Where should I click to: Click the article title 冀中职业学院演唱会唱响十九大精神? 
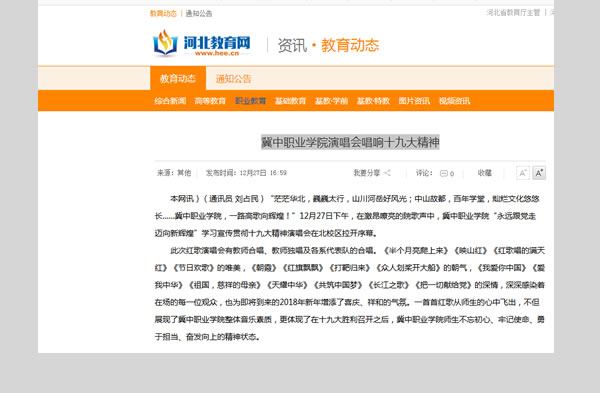click(x=350, y=142)
